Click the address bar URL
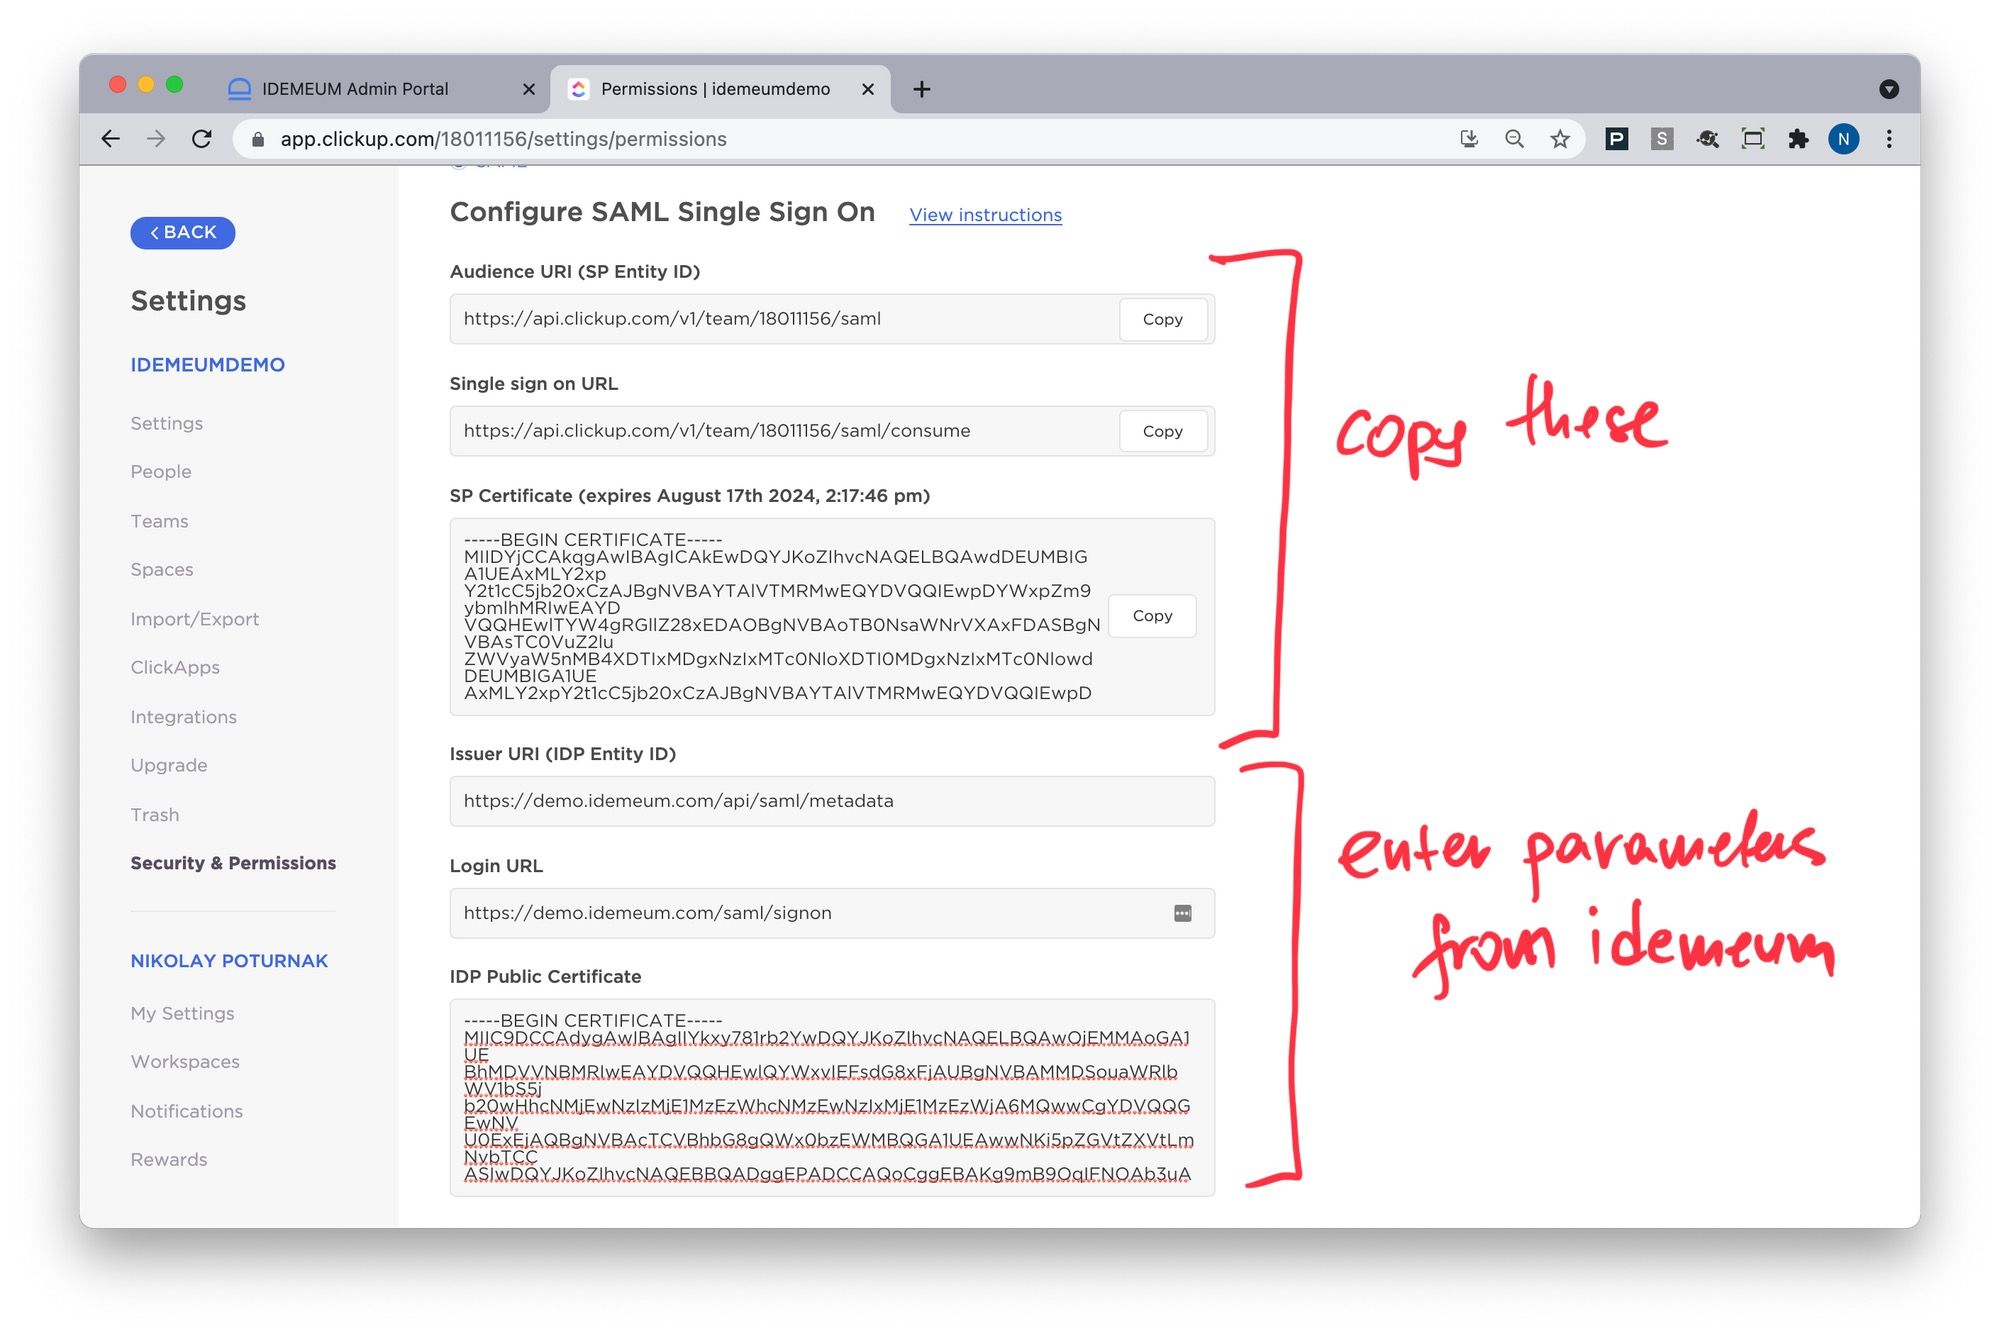2000x1333 pixels. (x=503, y=139)
